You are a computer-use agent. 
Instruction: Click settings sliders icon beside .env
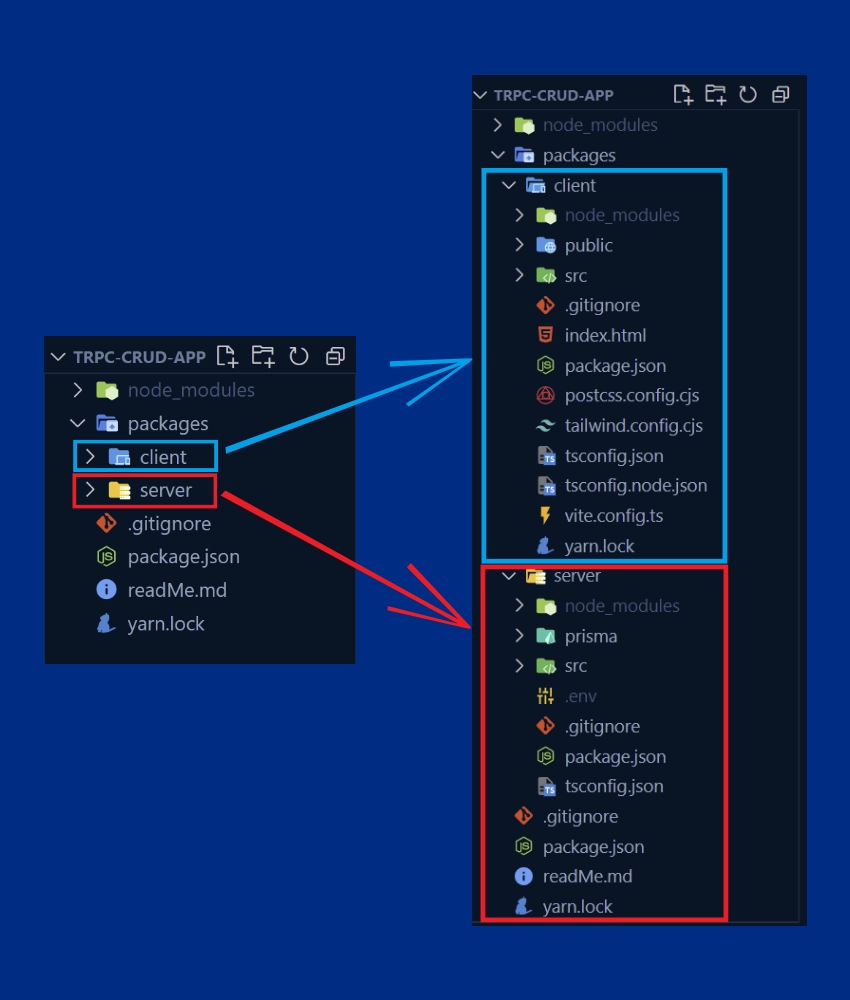(x=545, y=696)
